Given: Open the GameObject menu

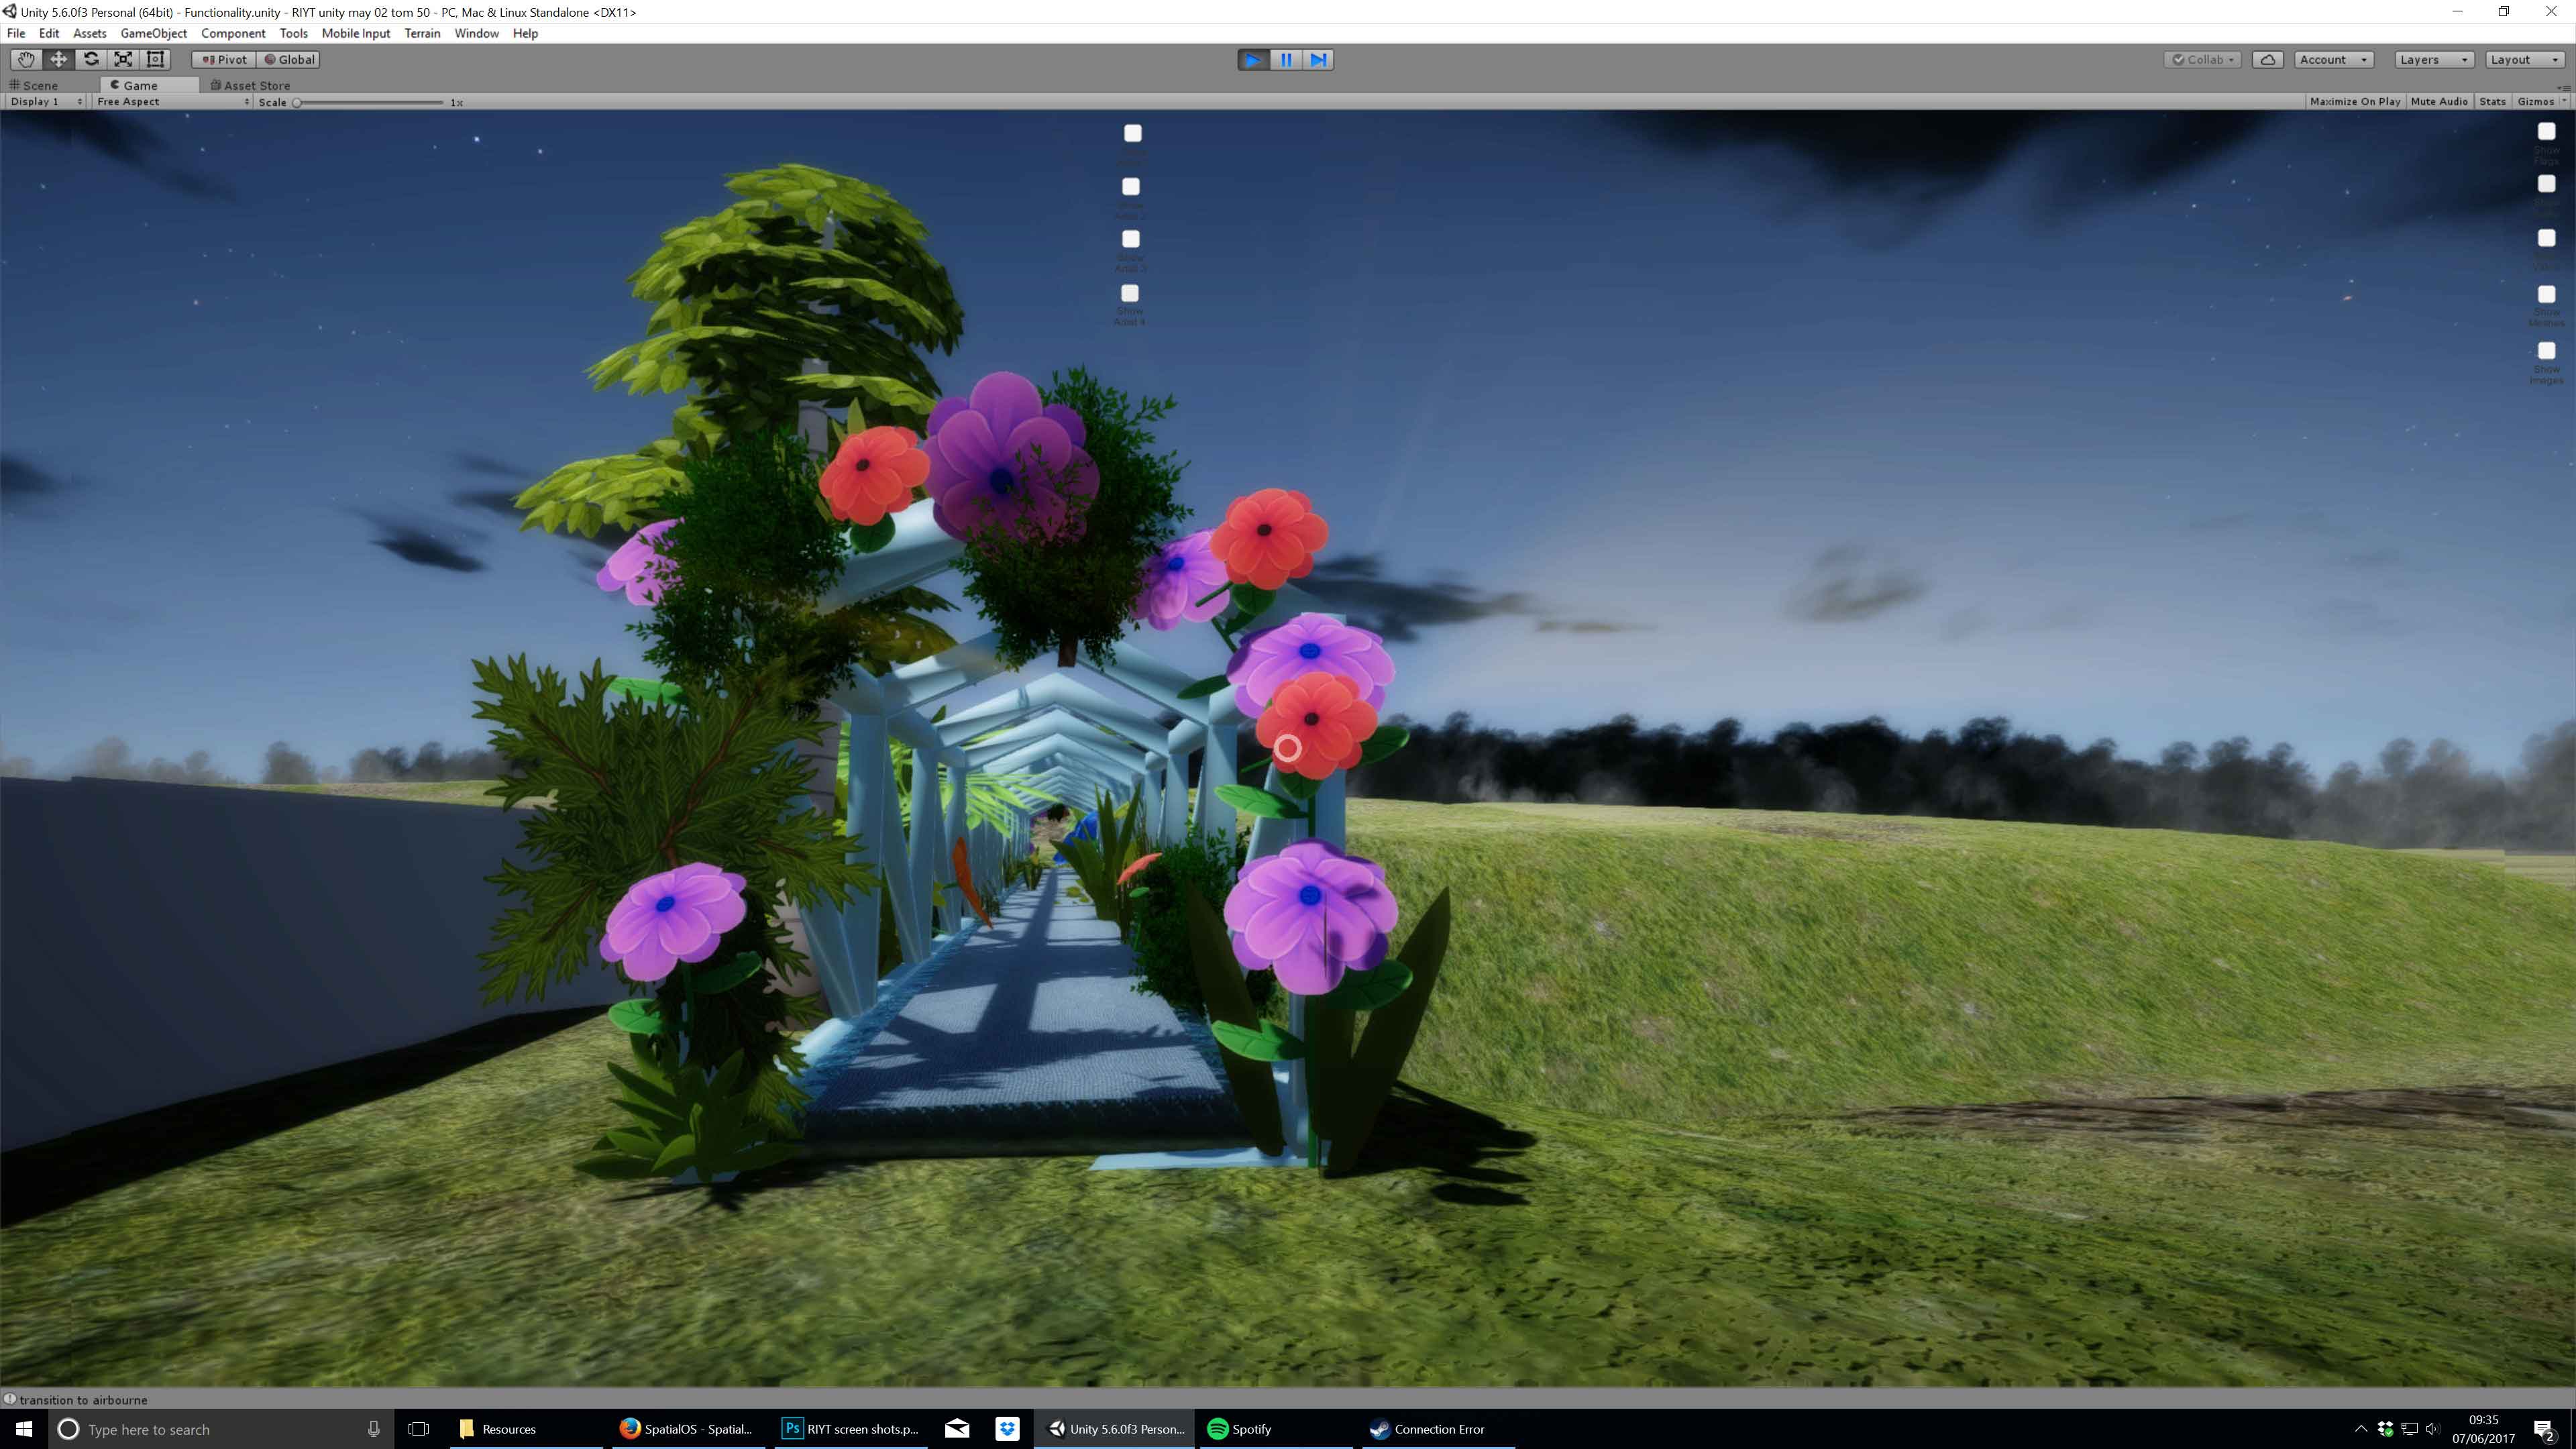Looking at the screenshot, I should [153, 33].
